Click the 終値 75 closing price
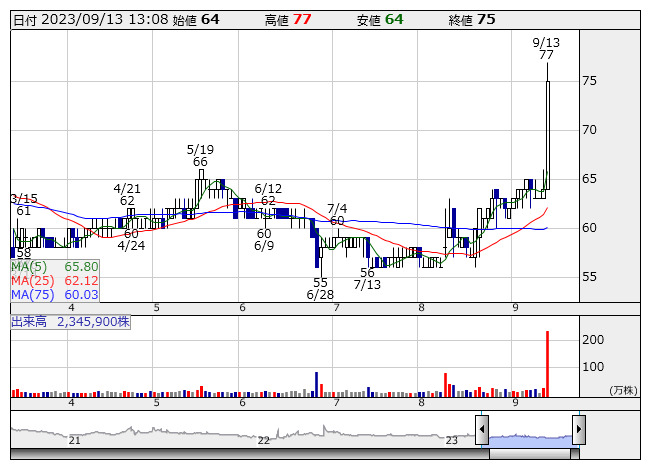This screenshot has width=653, height=470. [472, 20]
